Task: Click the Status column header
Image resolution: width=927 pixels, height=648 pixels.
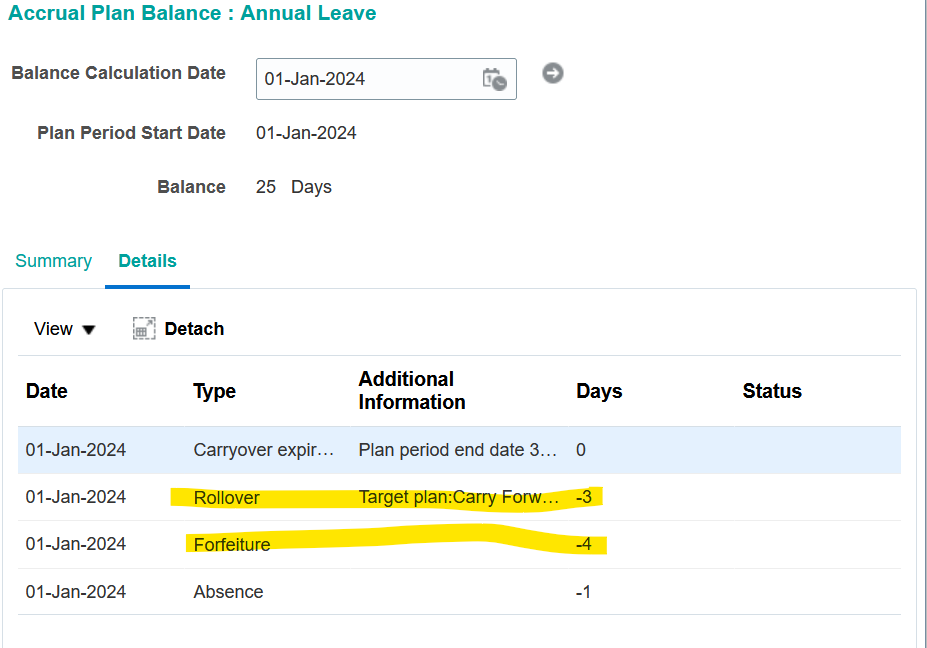Action: 771,391
